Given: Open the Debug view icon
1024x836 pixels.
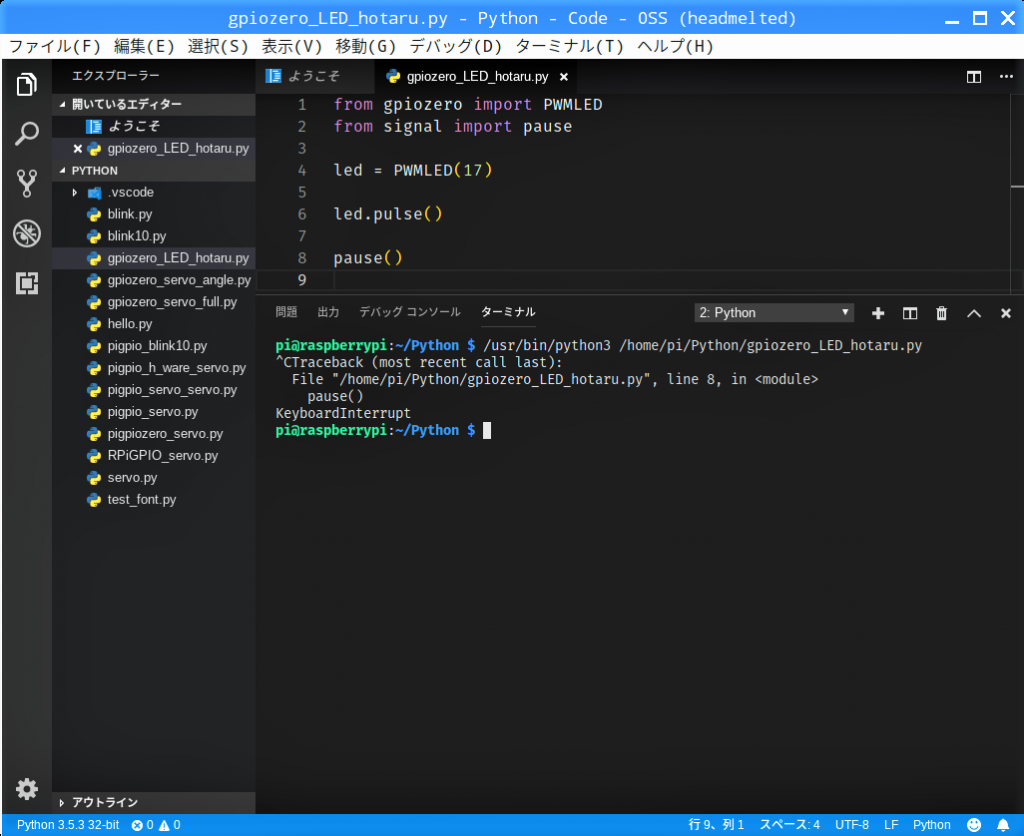Looking at the screenshot, I should [x=27, y=234].
